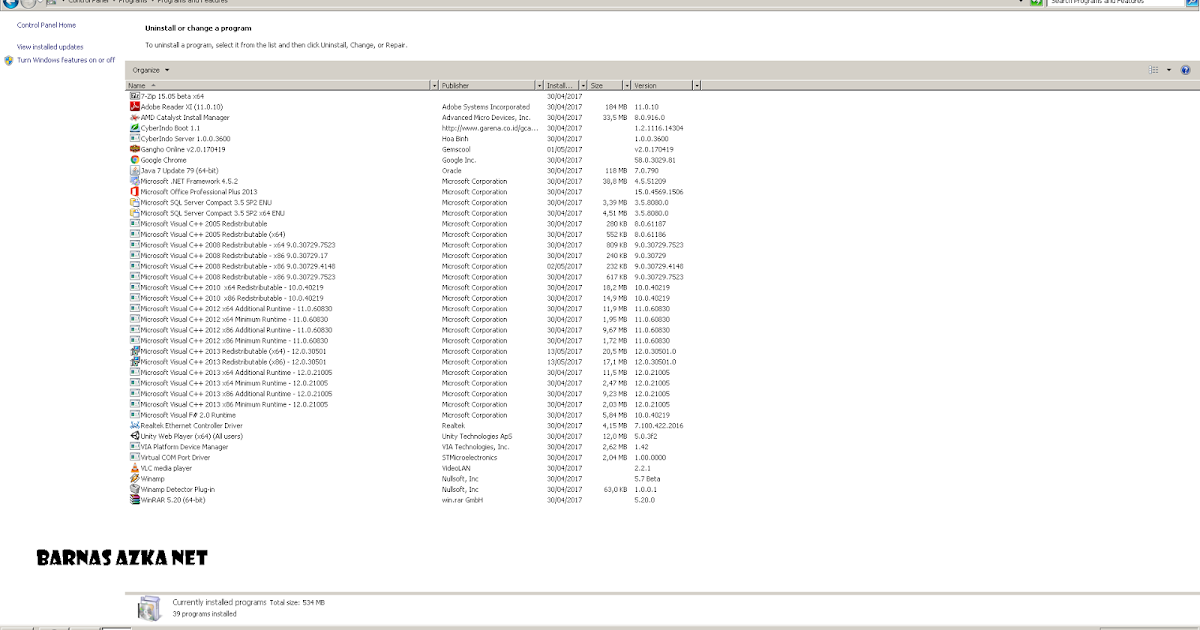Click the size value 184 MB

[616, 106]
